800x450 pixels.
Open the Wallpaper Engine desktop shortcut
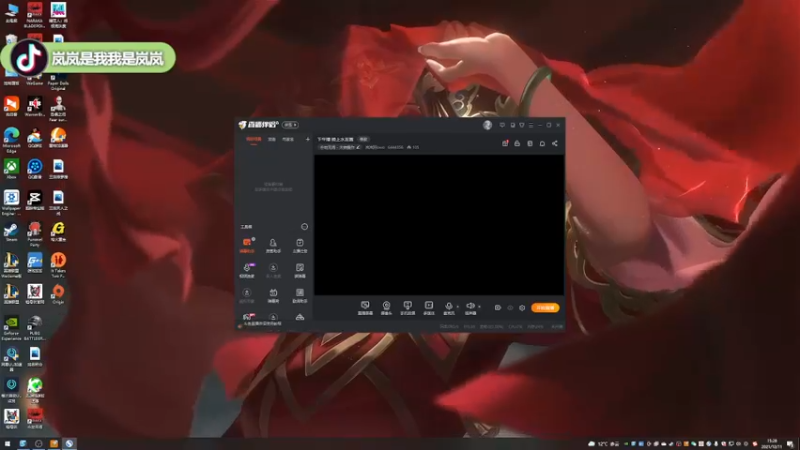(x=11, y=203)
